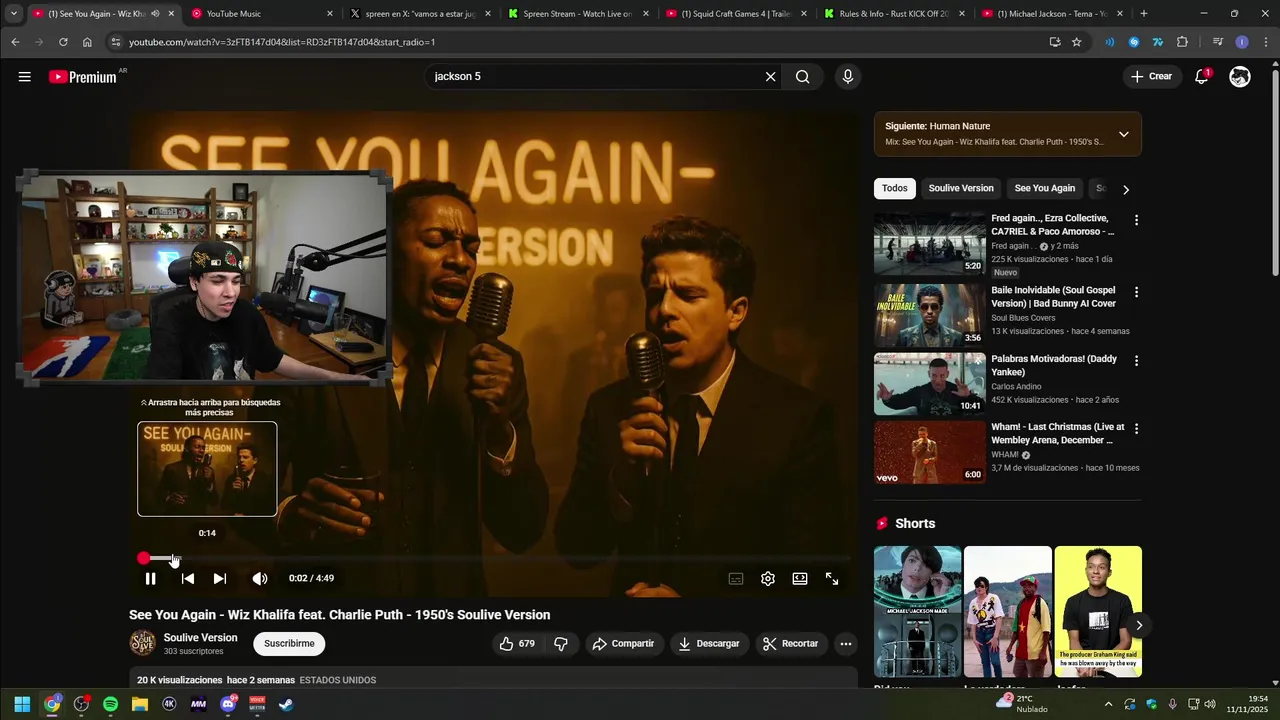The image size is (1280, 720).
Task: Select the Todos filter chip
Action: pyautogui.click(x=895, y=189)
